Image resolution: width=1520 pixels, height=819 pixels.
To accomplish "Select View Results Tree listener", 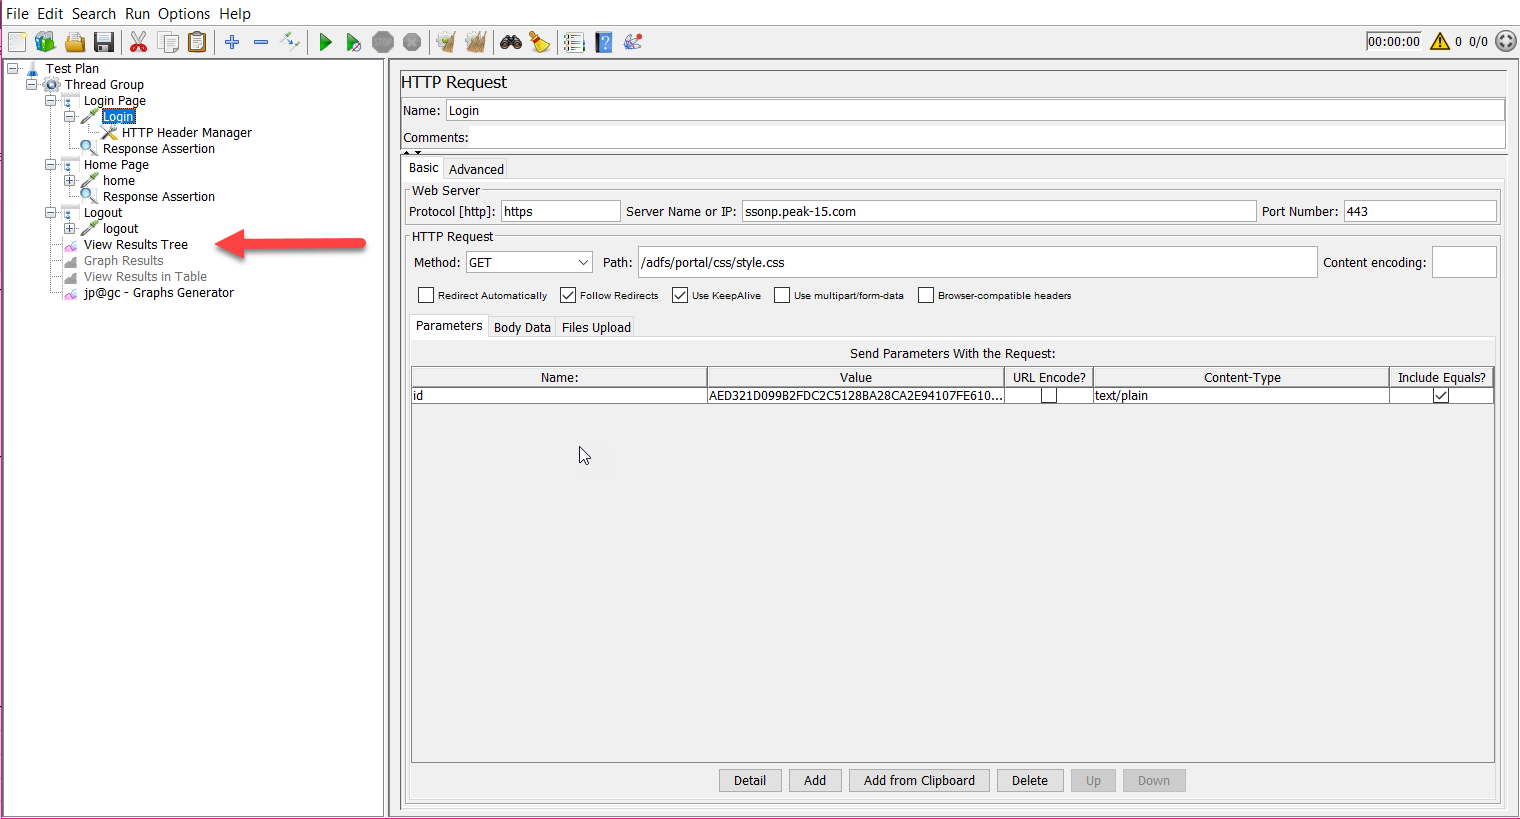I will click(136, 245).
